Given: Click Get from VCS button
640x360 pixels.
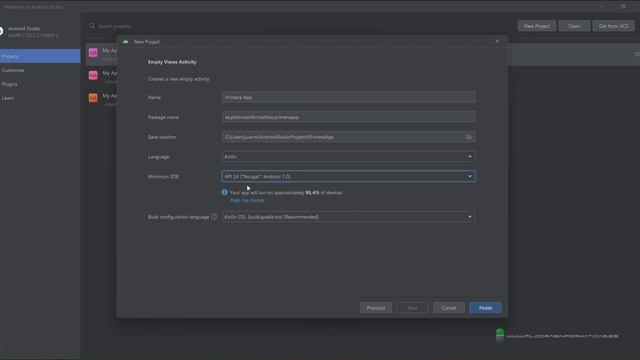Looking at the screenshot, I should [613, 26].
